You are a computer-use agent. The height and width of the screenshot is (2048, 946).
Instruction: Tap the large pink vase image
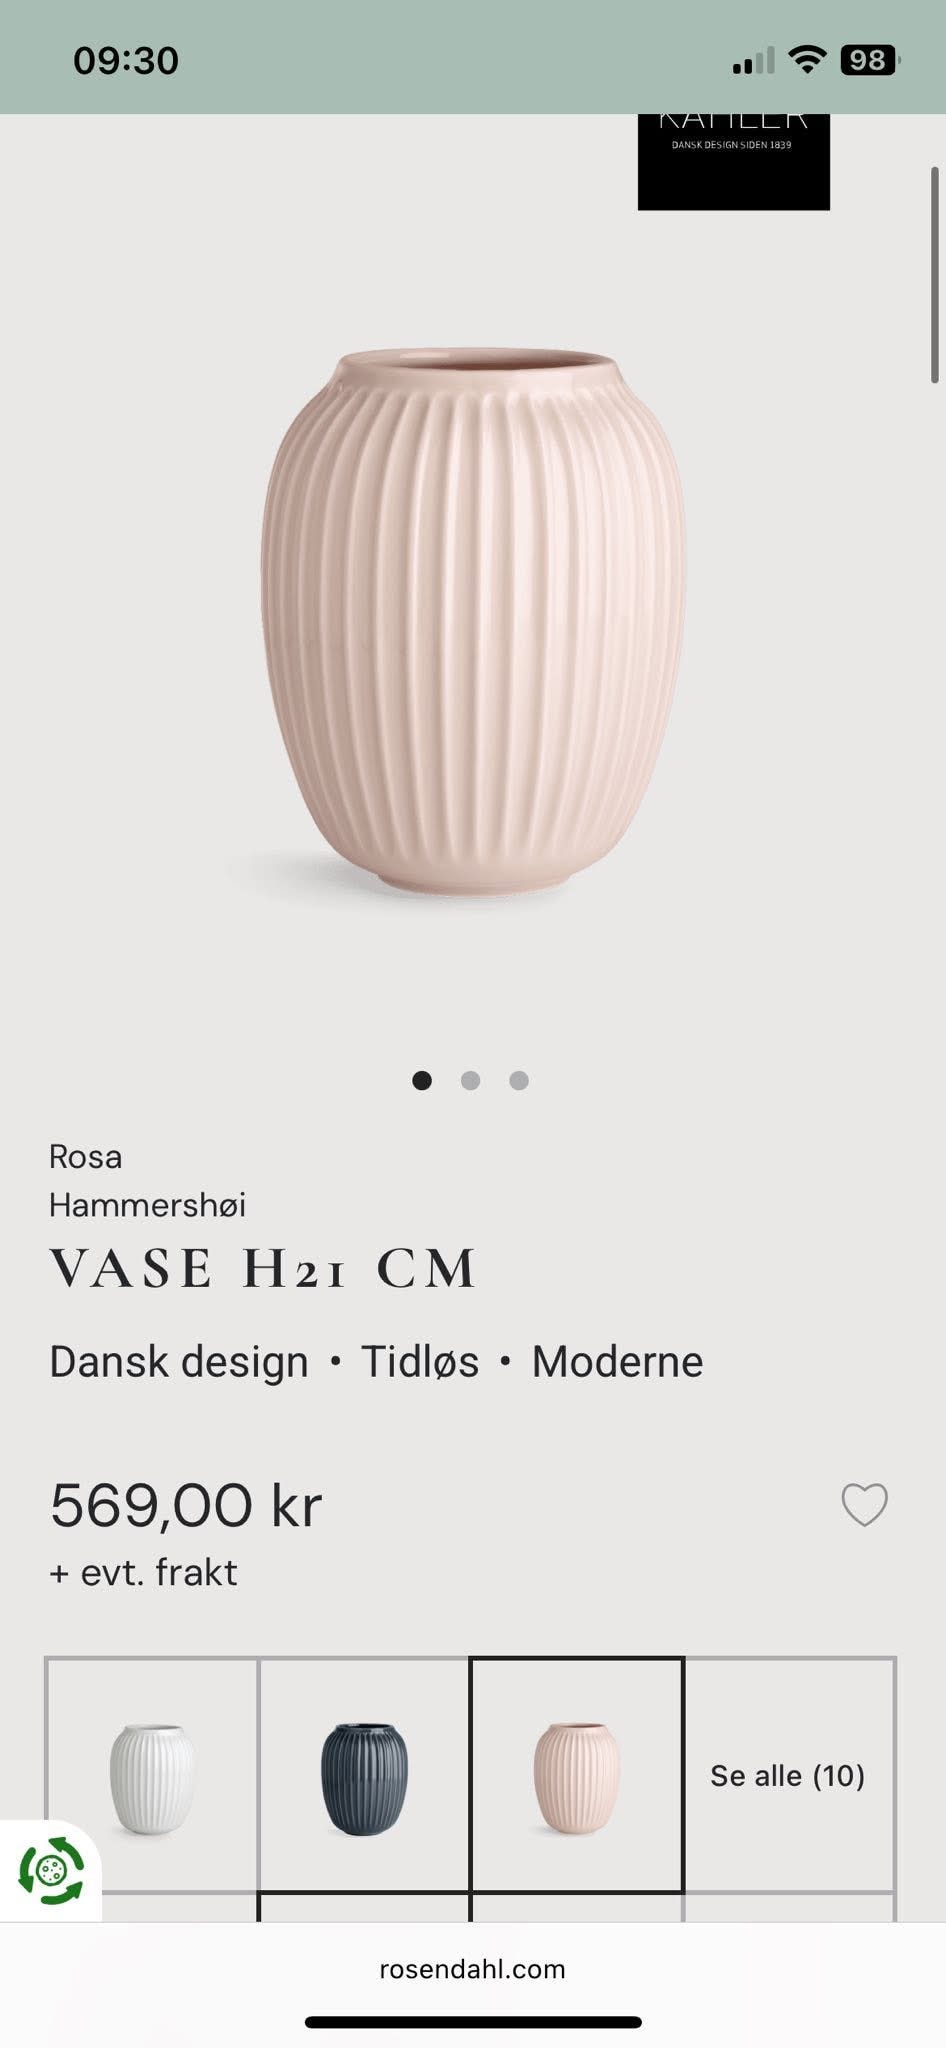473,622
